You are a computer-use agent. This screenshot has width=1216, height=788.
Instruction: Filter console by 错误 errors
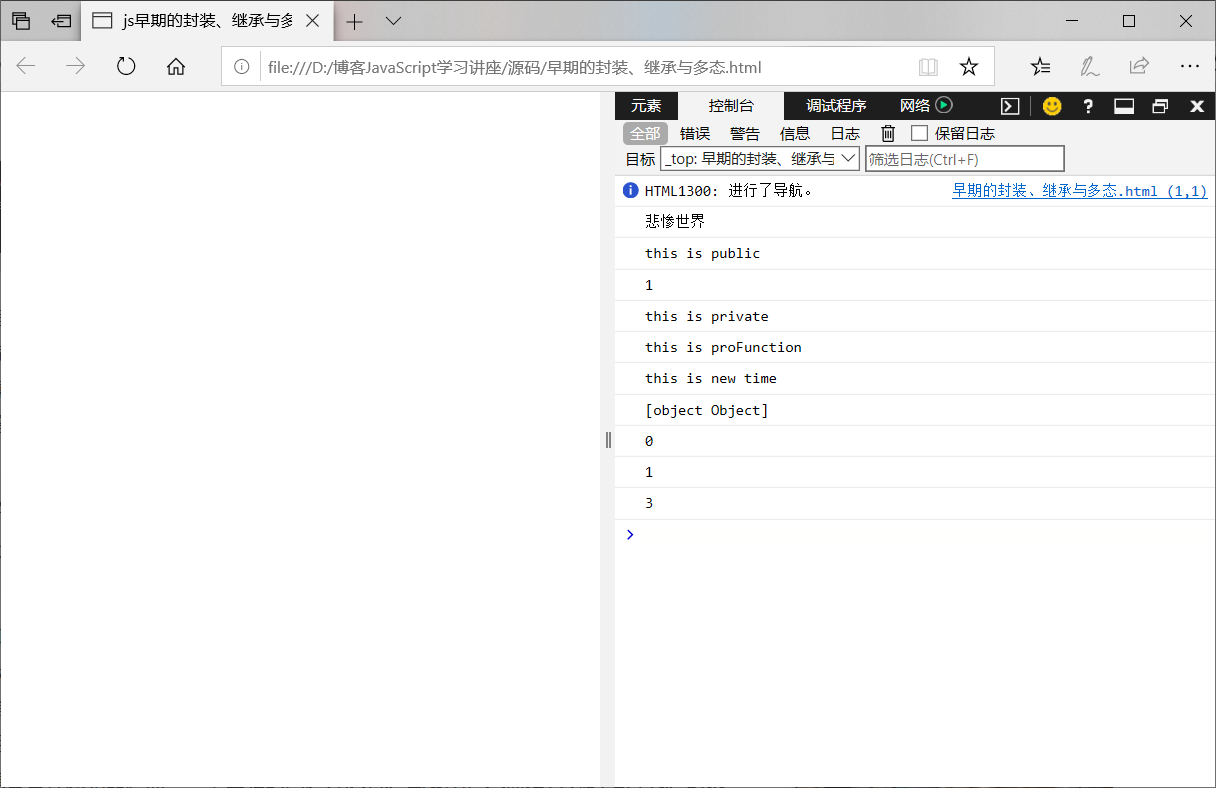[x=695, y=134]
